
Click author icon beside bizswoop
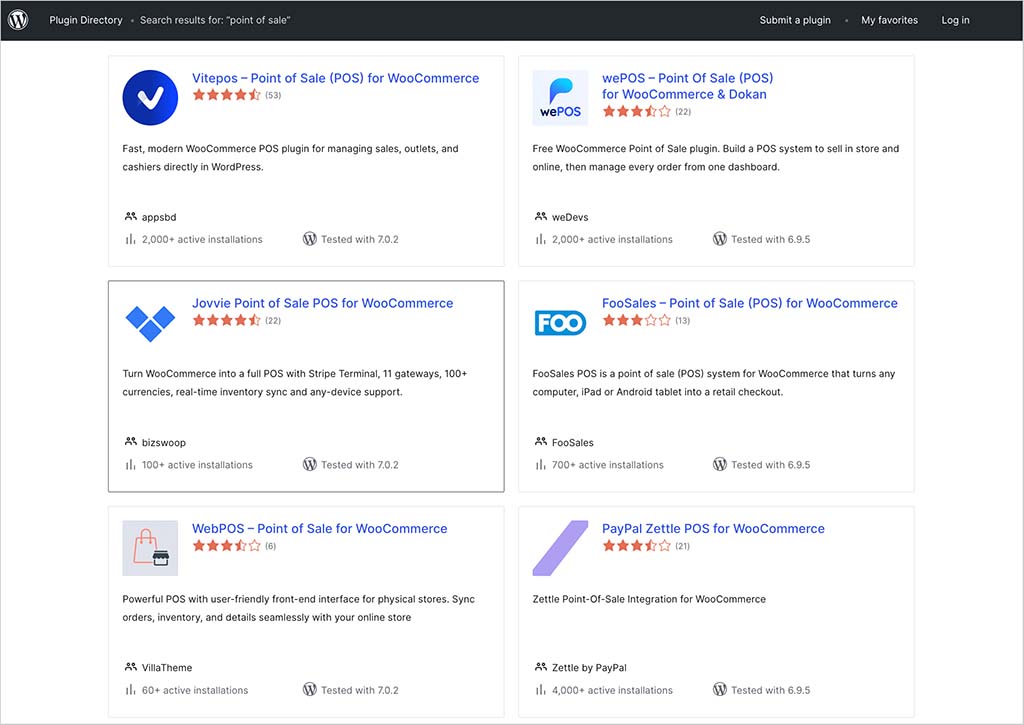pyautogui.click(x=131, y=442)
